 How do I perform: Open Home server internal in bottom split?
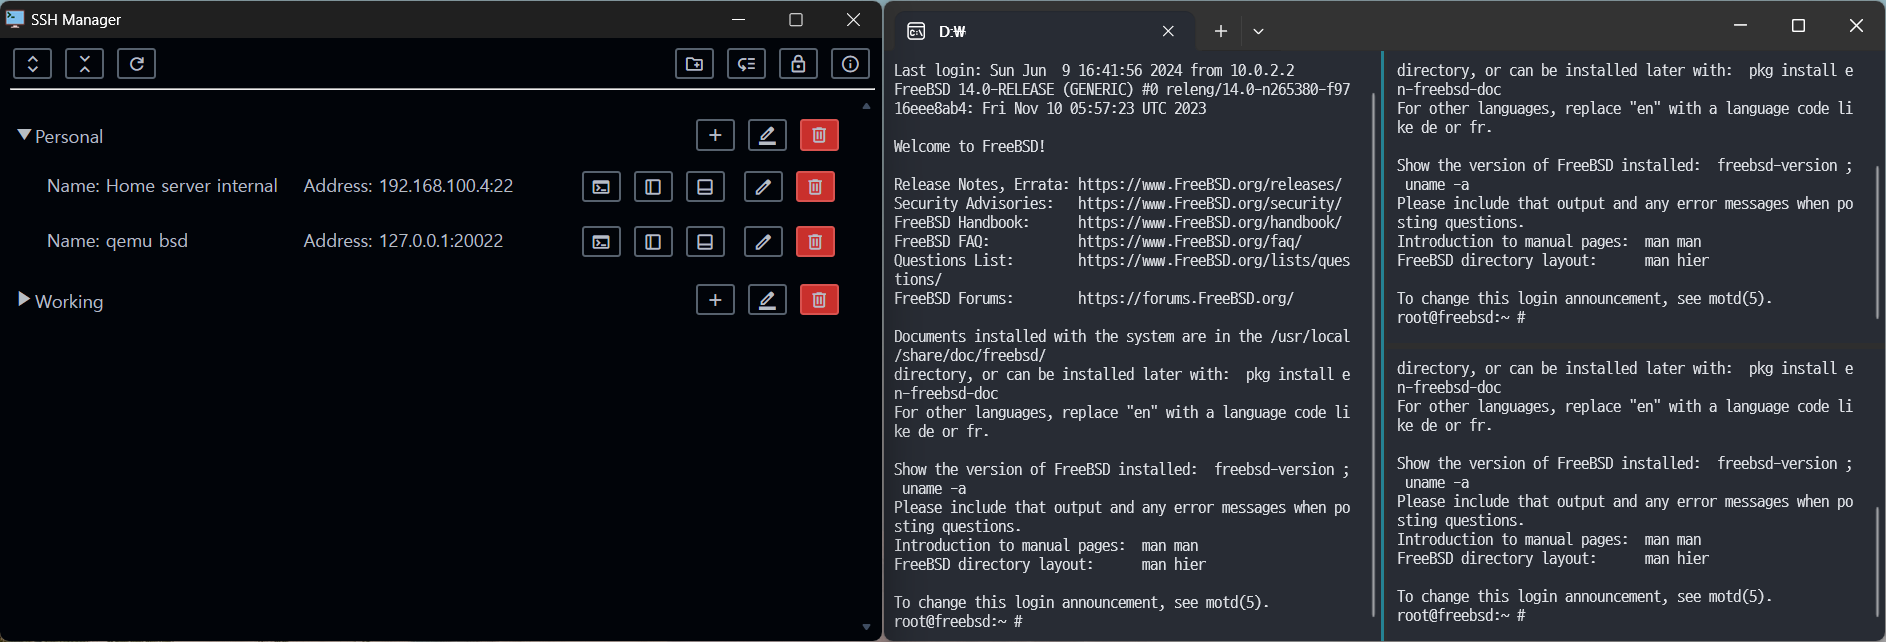click(705, 187)
